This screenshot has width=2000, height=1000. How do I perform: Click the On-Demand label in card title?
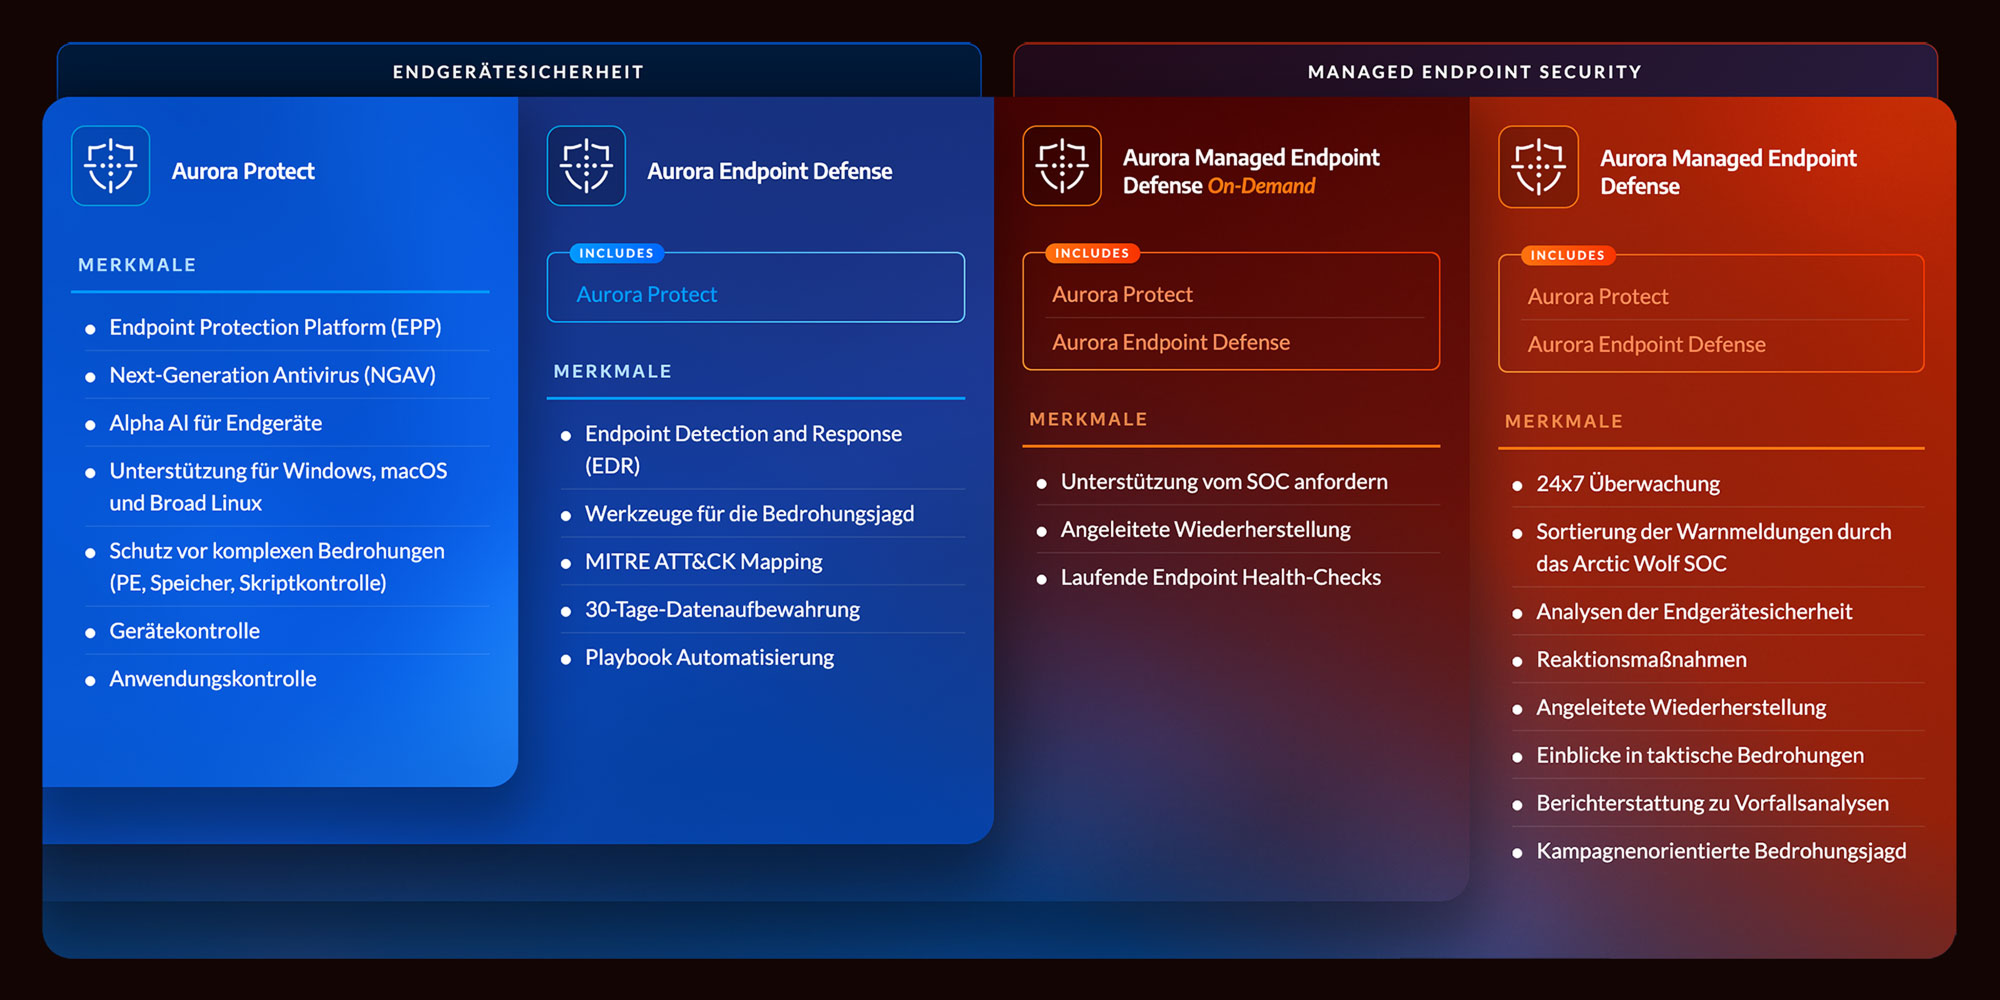coord(1261,186)
